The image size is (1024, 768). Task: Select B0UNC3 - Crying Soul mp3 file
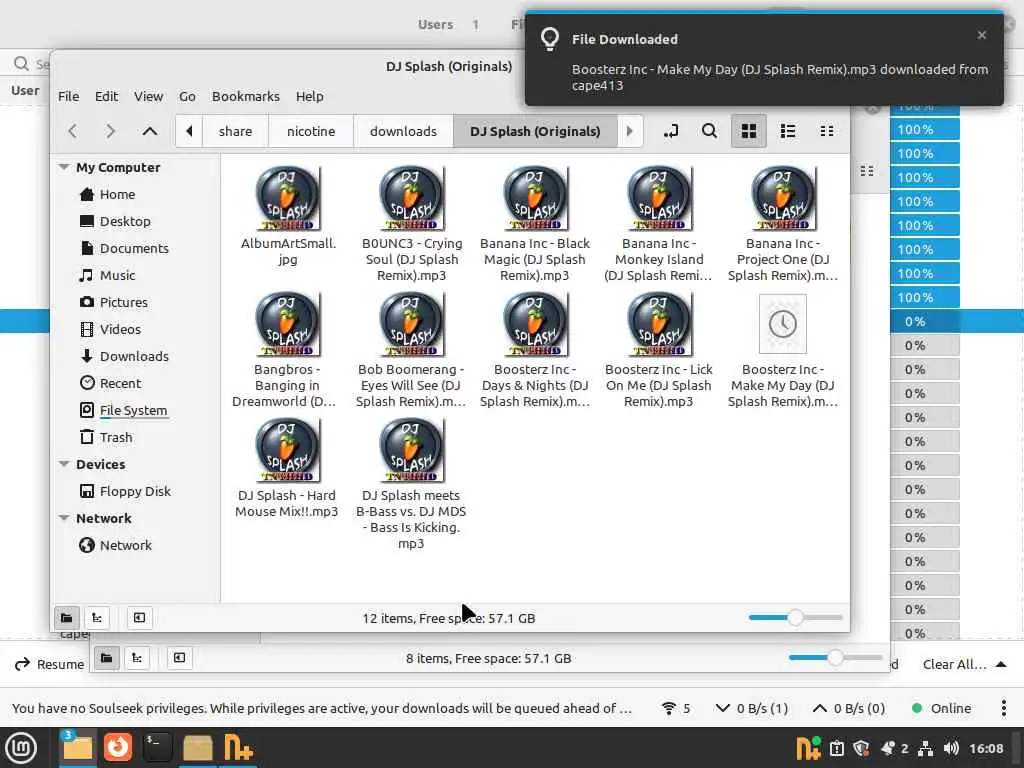click(x=411, y=223)
